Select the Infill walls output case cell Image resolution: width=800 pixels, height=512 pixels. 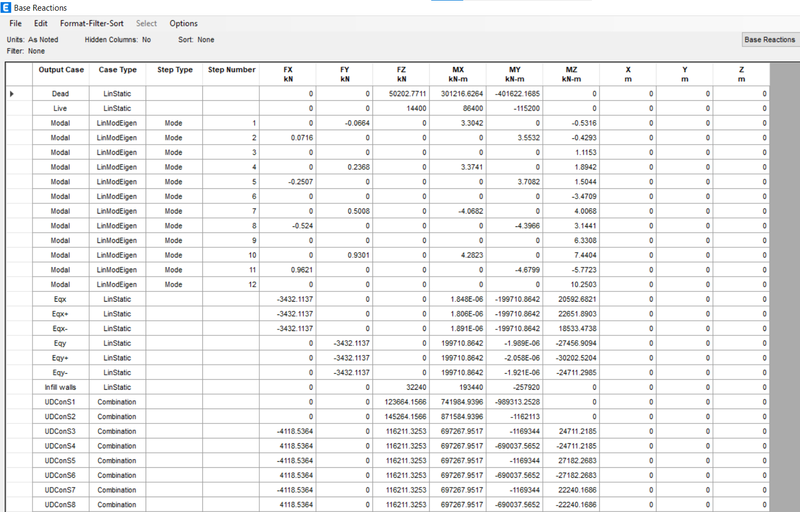tap(61, 388)
